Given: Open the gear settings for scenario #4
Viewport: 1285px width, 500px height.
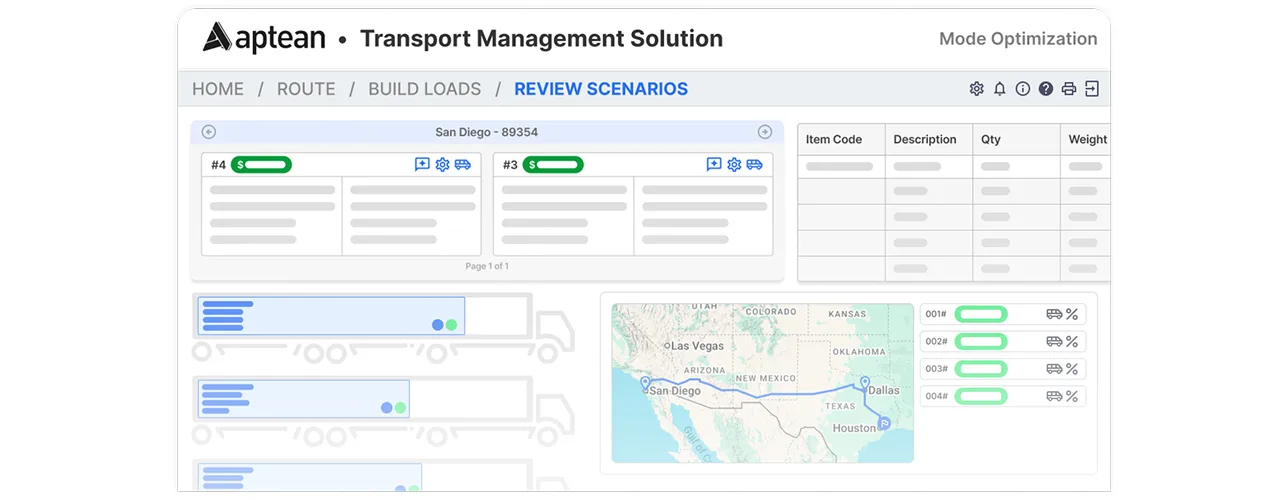Looking at the screenshot, I should coord(442,164).
